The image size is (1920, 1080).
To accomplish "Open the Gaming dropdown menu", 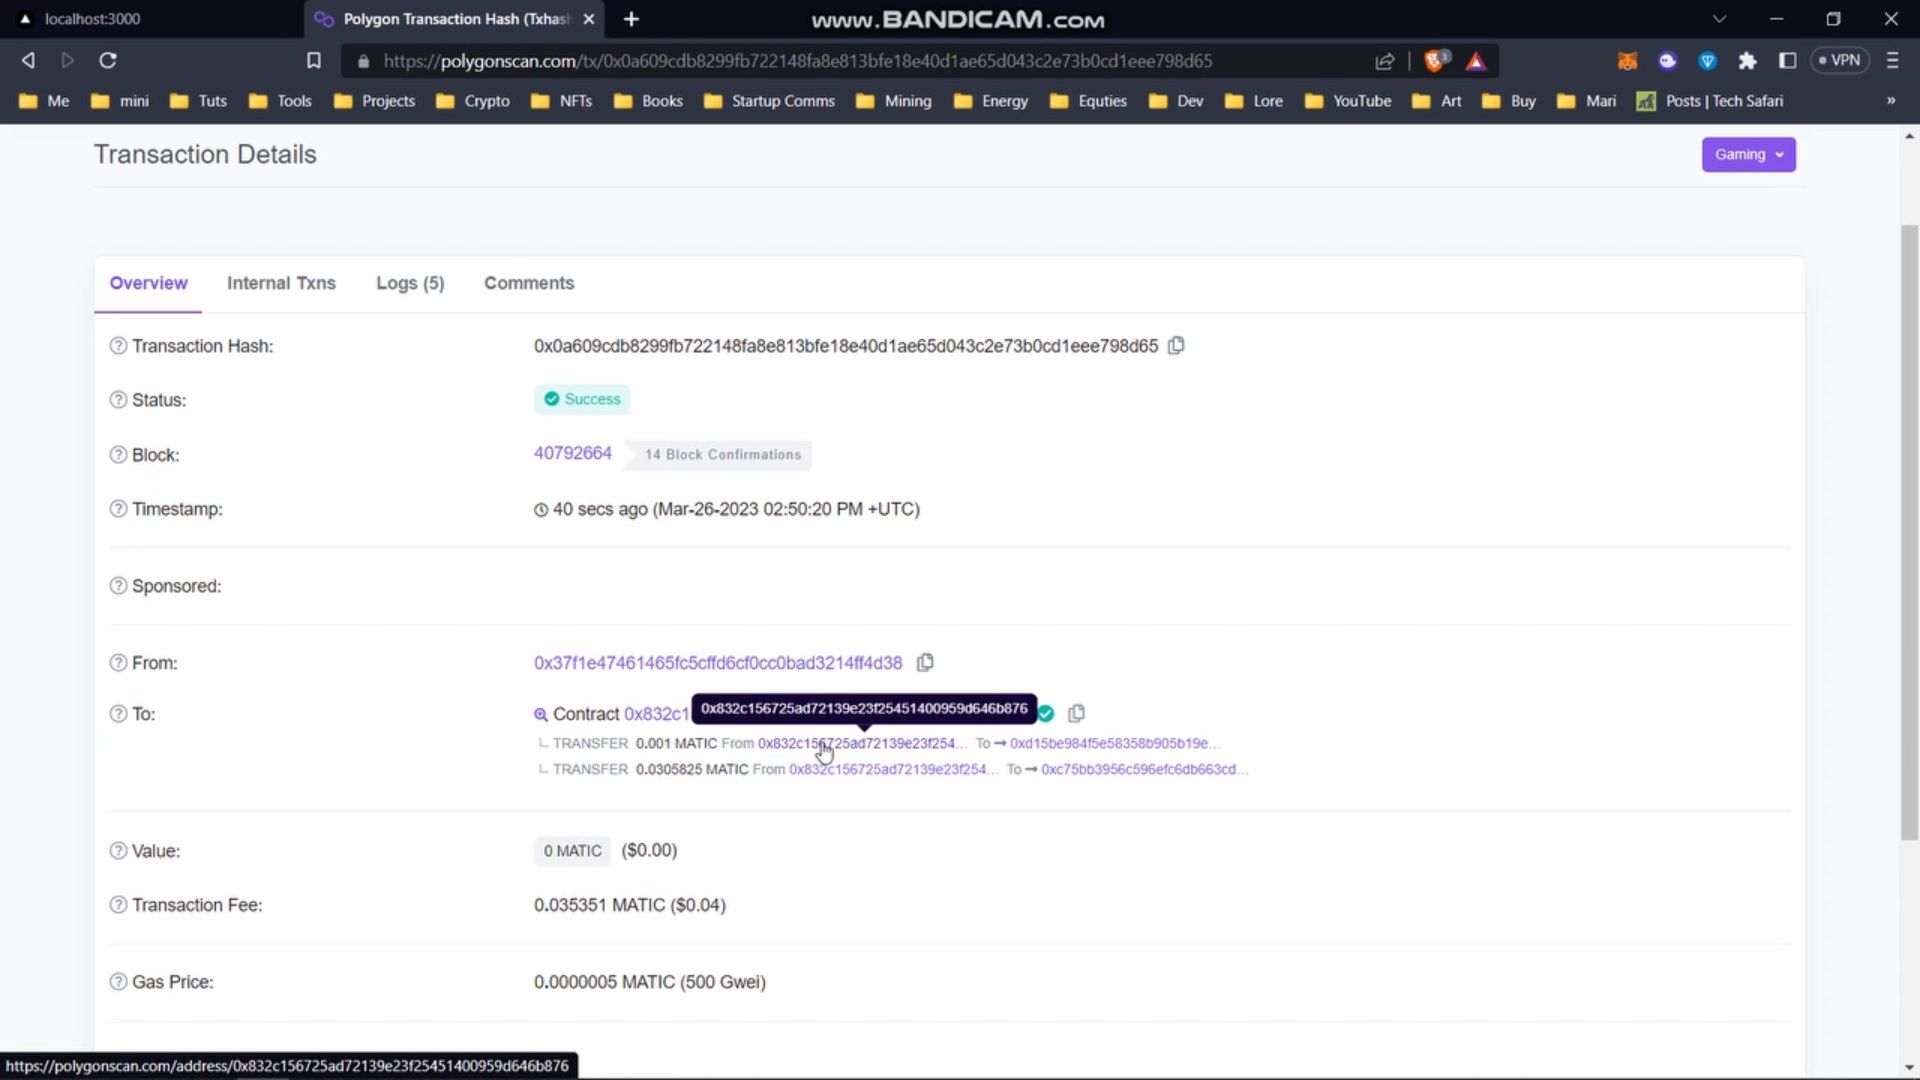I will pyautogui.click(x=1749, y=154).
